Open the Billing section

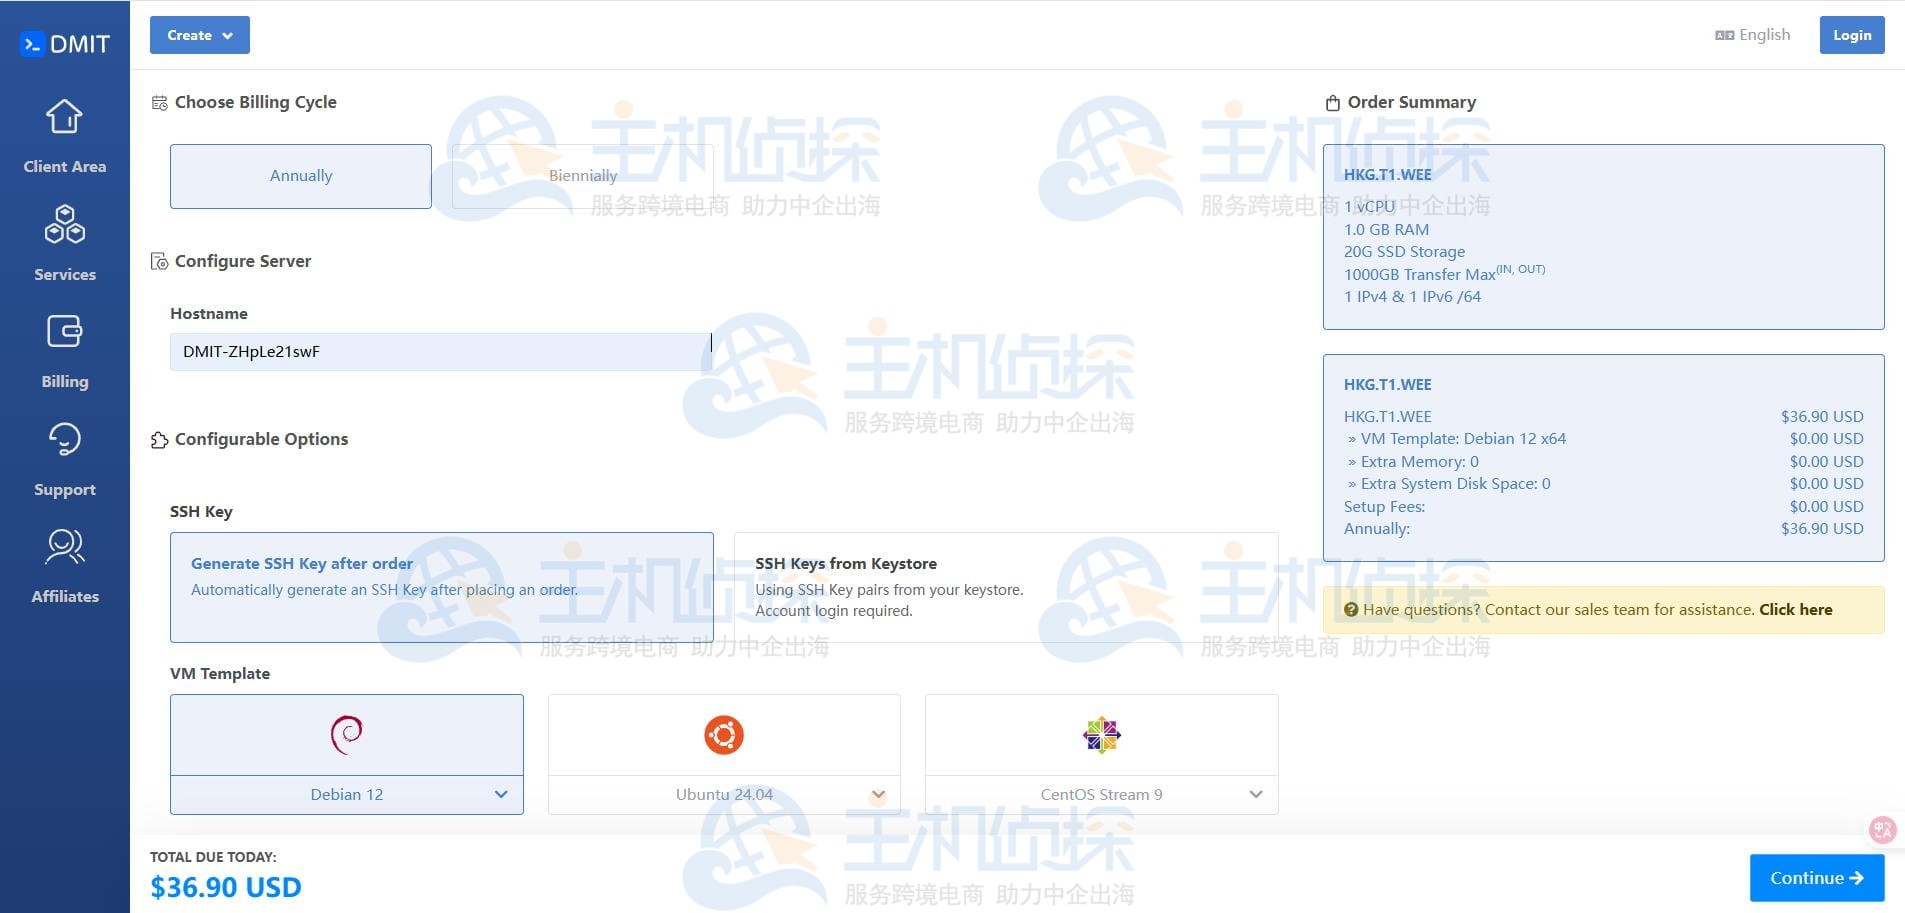pyautogui.click(x=64, y=348)
